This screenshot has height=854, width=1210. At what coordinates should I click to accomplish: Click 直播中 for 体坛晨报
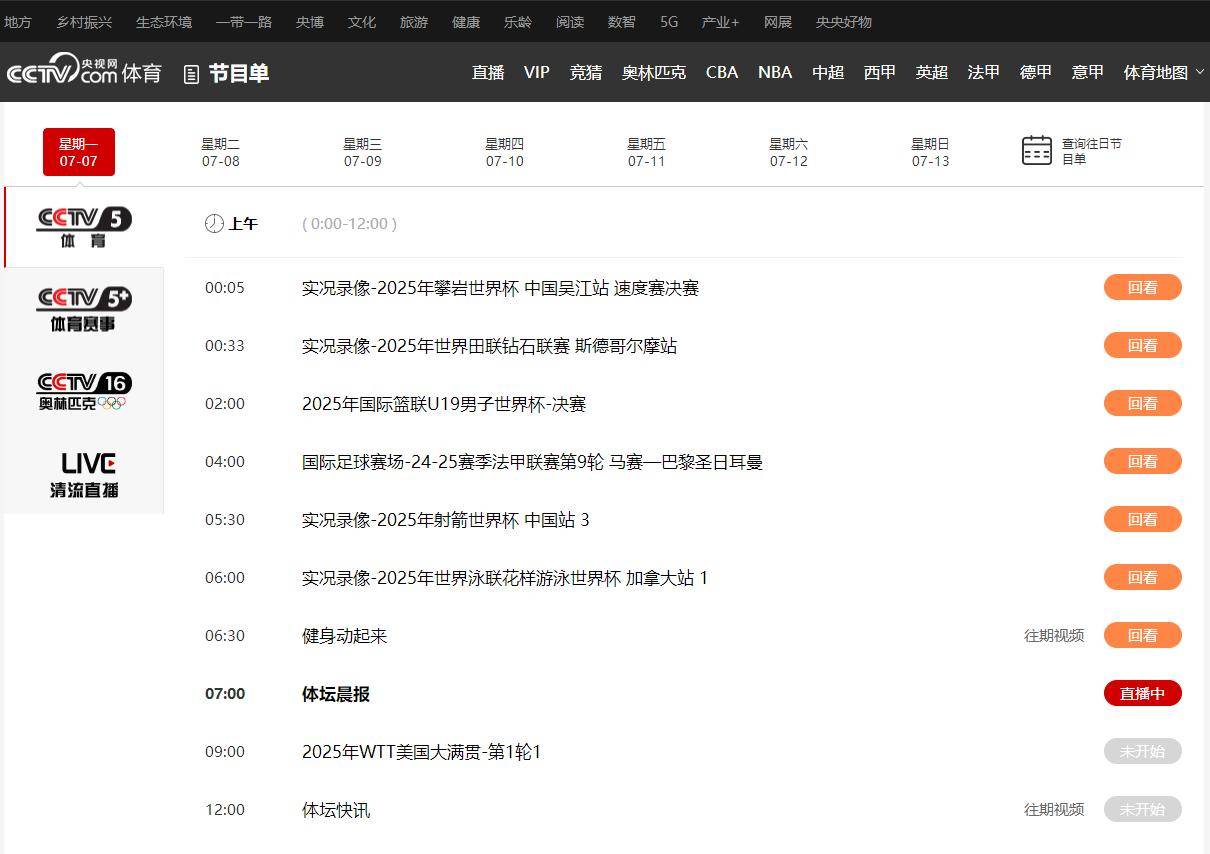pos(1143,693)
